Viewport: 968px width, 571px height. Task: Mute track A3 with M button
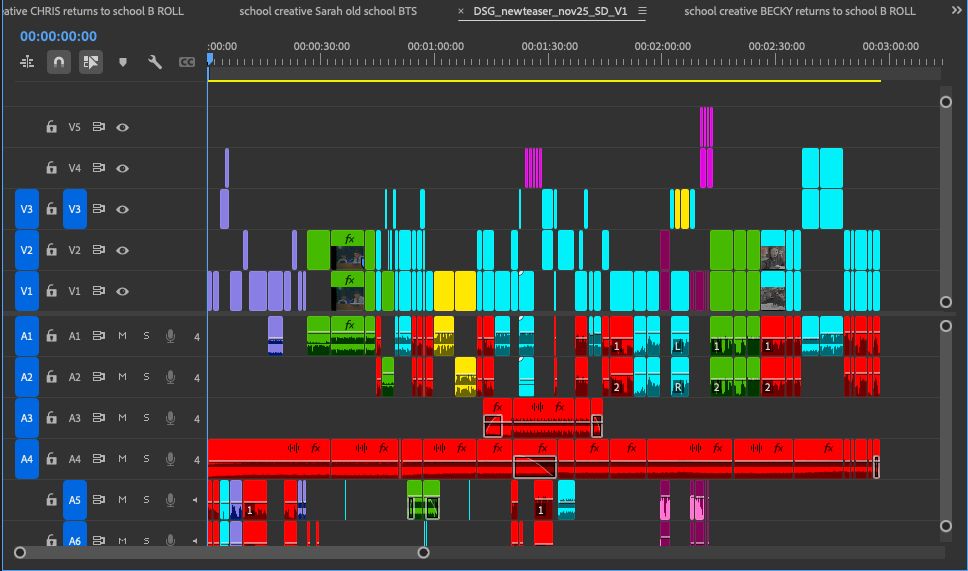click(122, 418)
